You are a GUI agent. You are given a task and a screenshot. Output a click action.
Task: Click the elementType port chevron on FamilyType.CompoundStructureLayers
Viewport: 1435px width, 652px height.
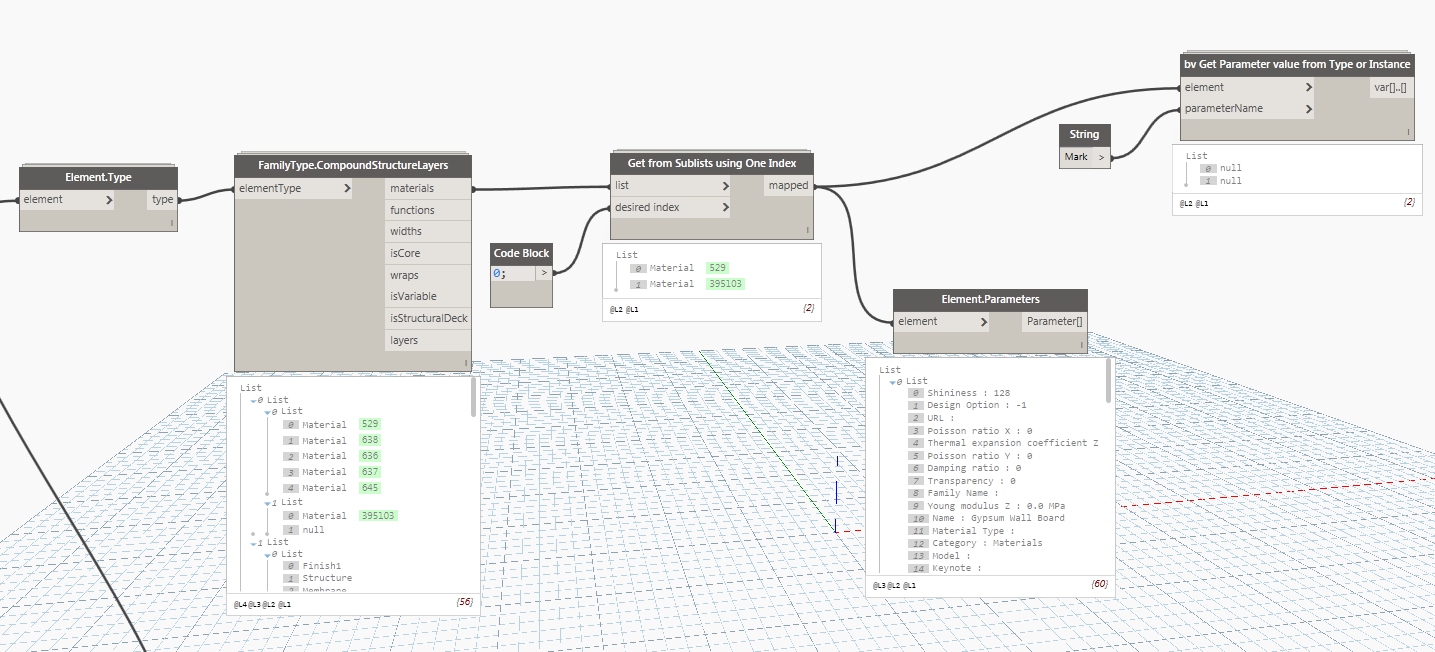346,188
